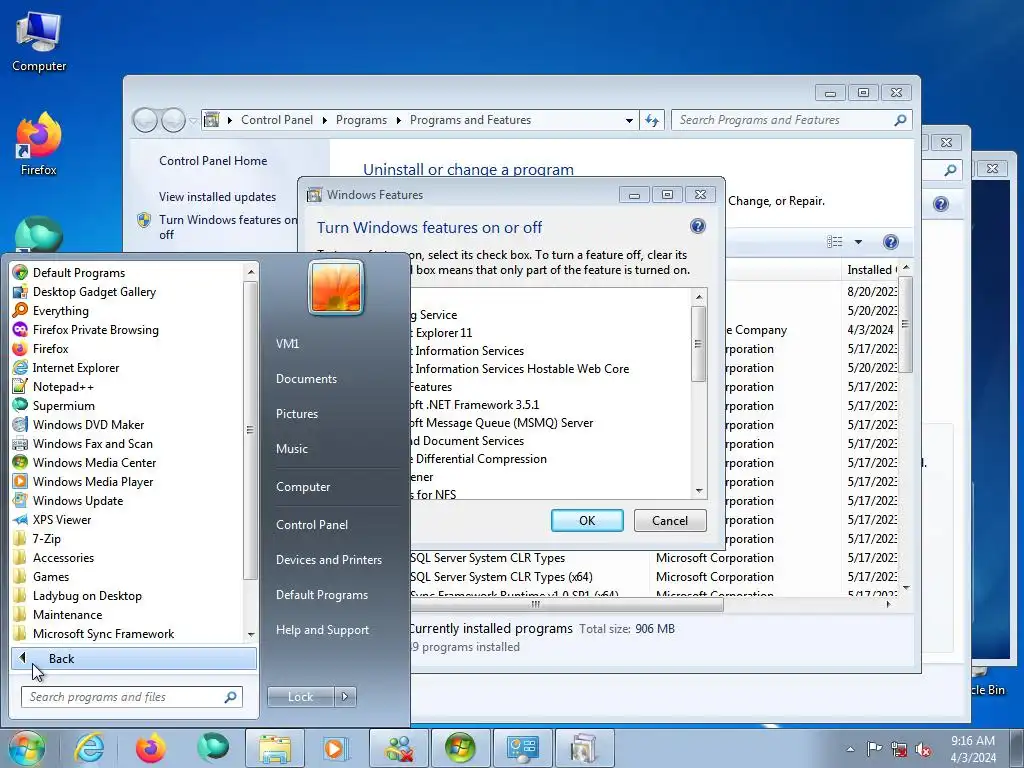
Task: Expand the Games folder
Action: [x=41, y=576]
